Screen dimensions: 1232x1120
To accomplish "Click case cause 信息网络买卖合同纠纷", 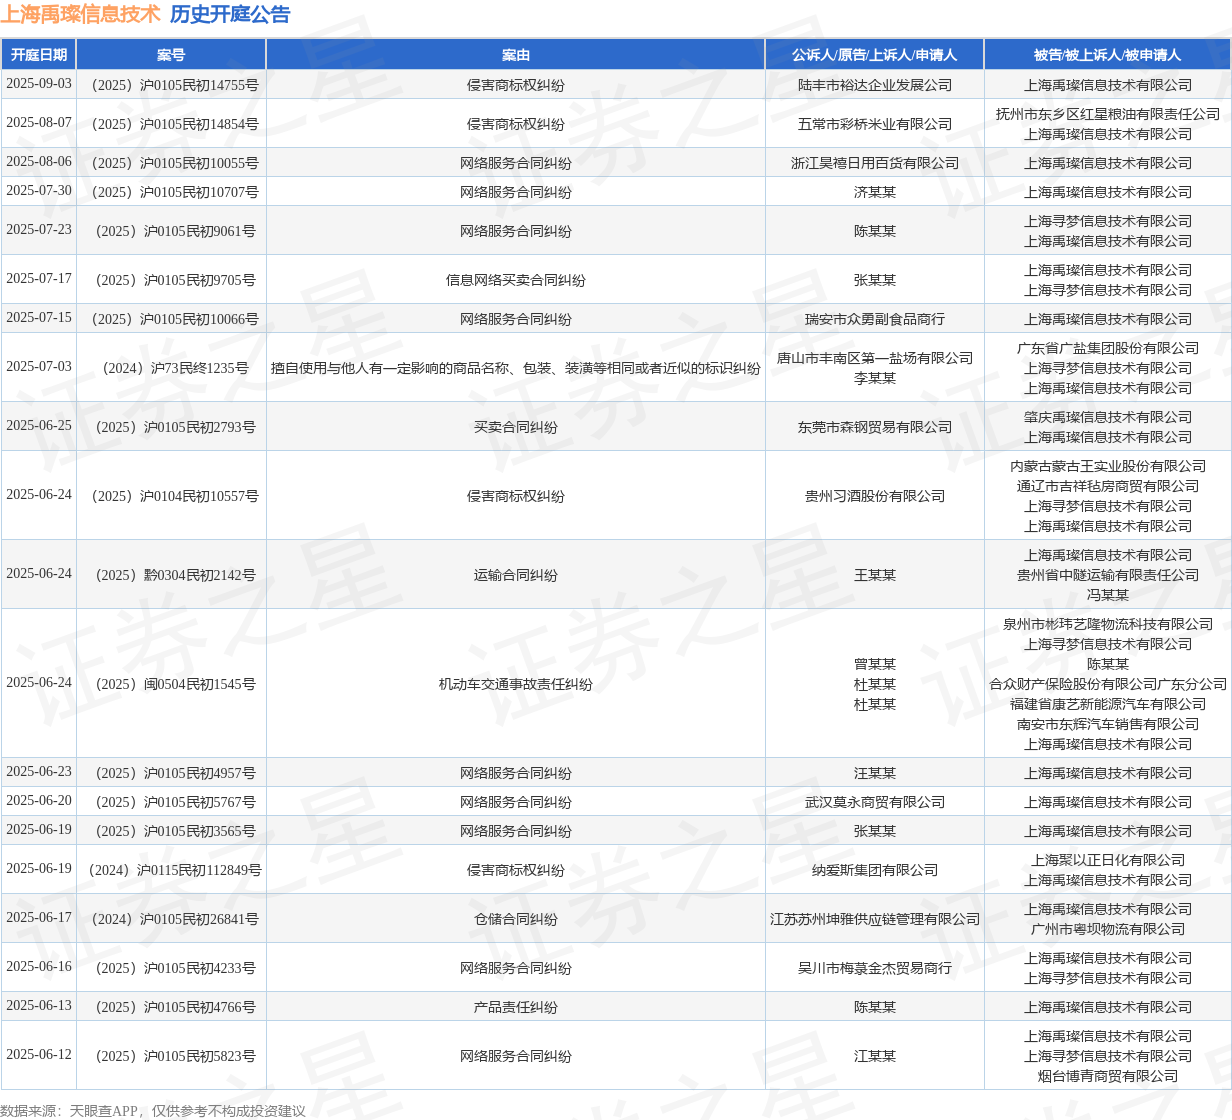I will [x=516, y=280].
